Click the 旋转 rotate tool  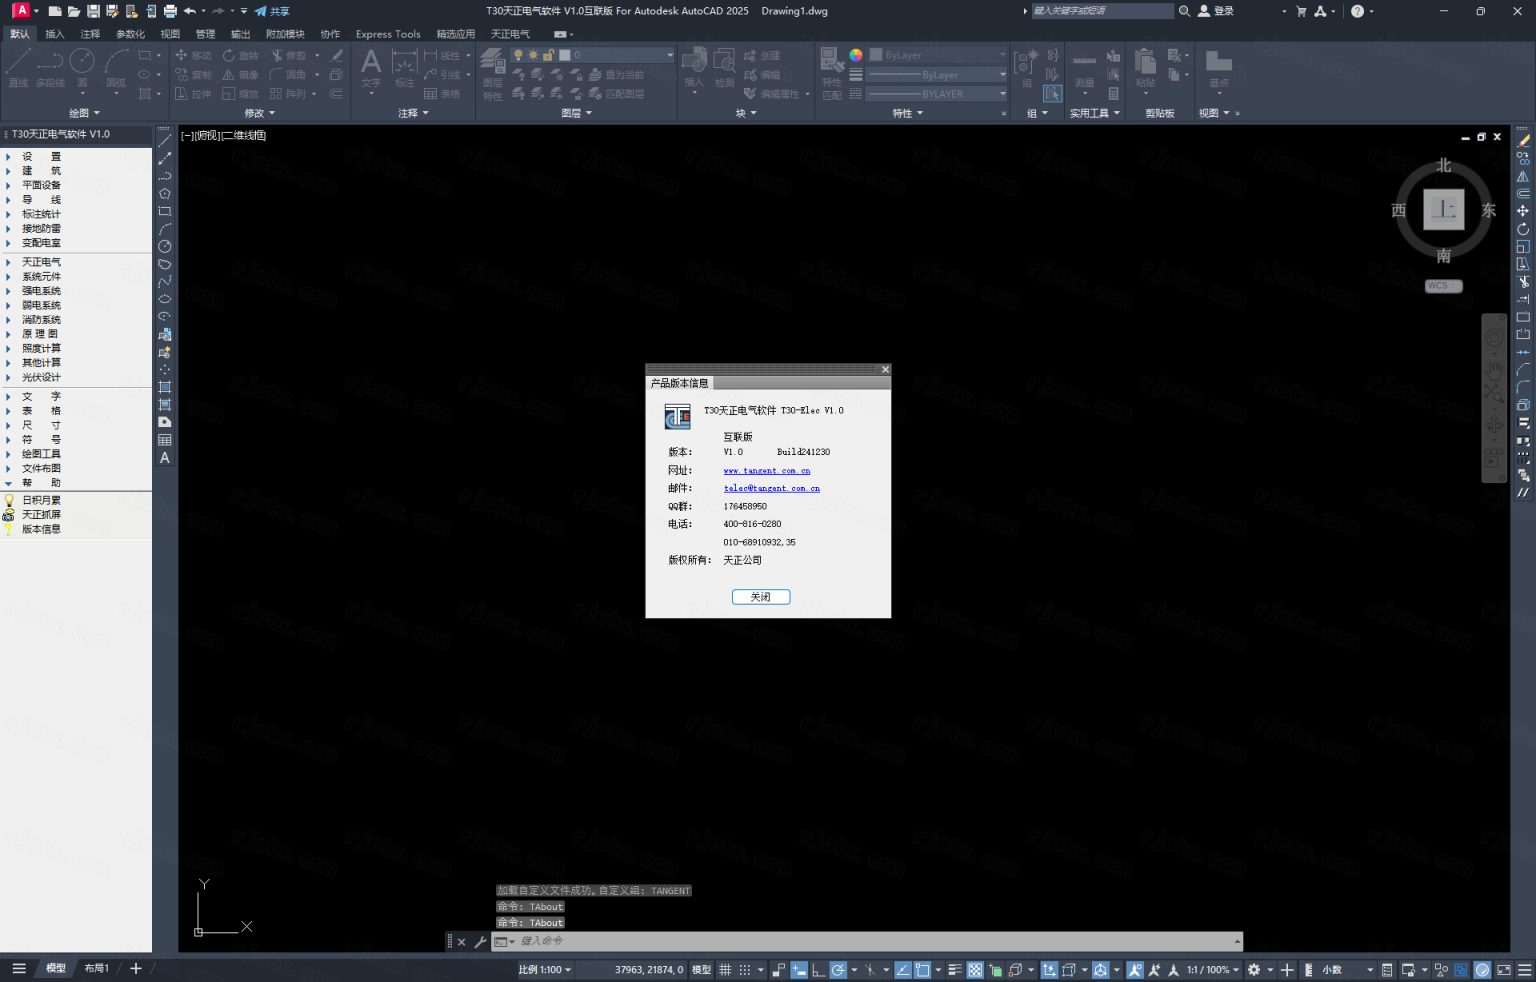[240, 55]
